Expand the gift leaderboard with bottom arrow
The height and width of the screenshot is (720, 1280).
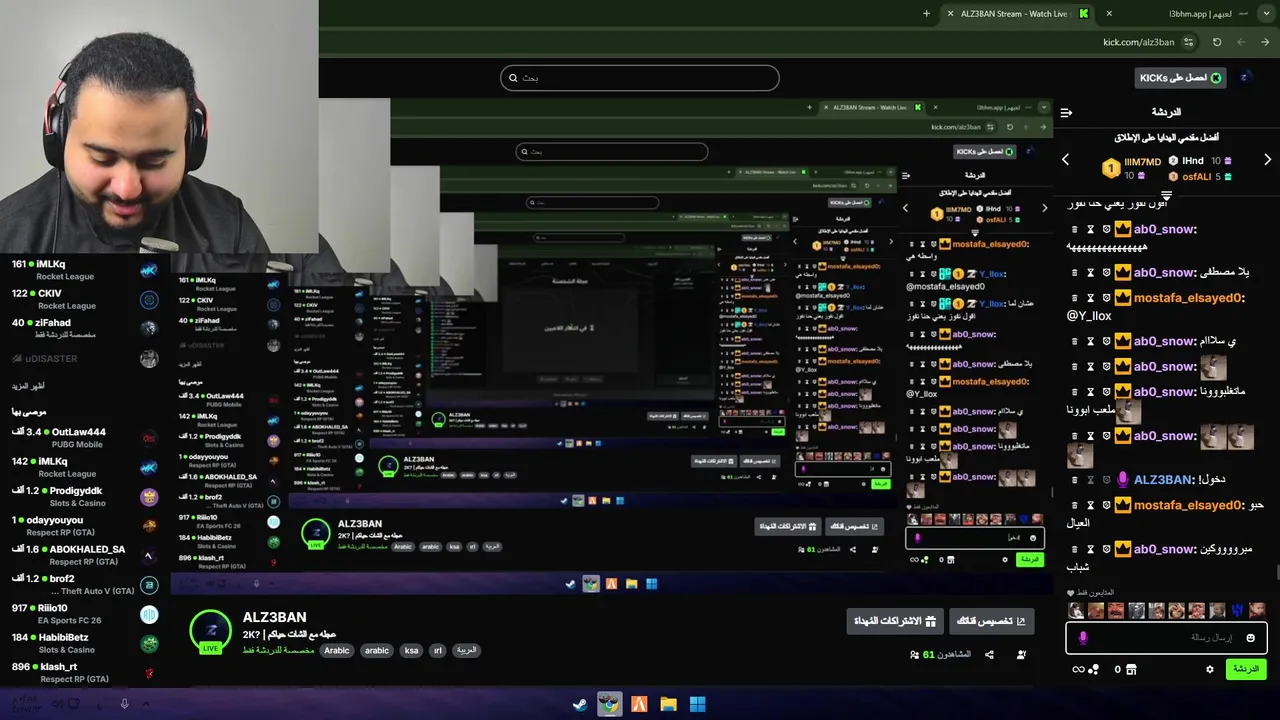click(1166, 195)
